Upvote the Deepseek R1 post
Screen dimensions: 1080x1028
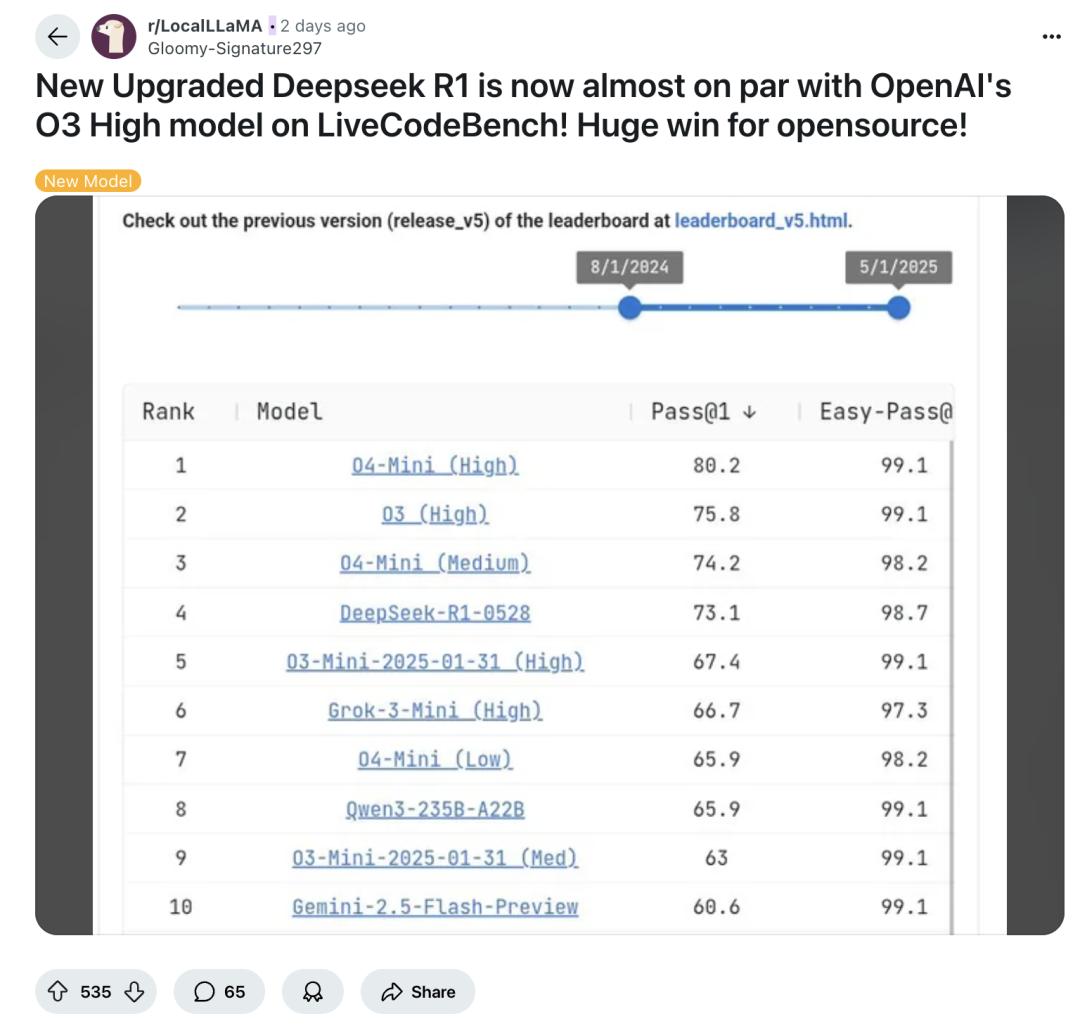pyautogui.click(x=58, y=991)
